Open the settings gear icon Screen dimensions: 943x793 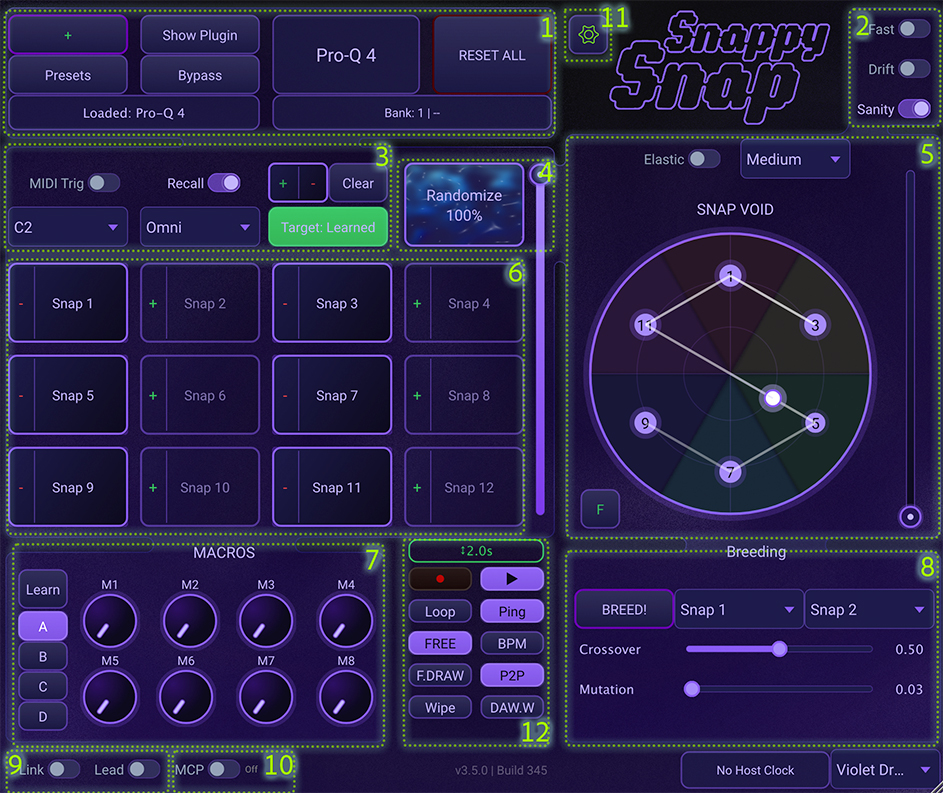(x=589, y=31)
